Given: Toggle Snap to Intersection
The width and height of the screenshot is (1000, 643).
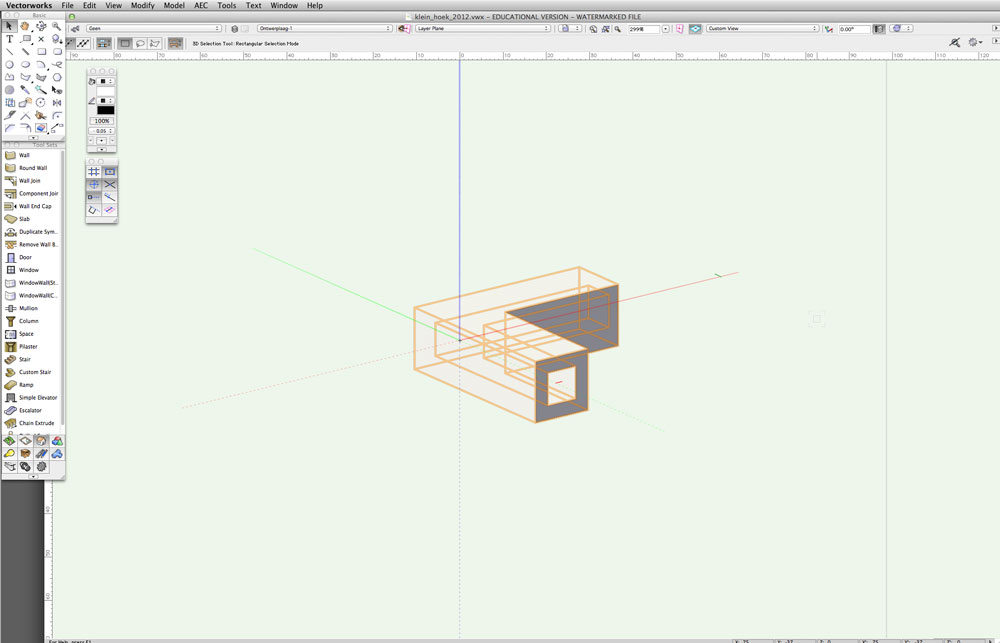Looking at the screenshot, I should 110,184.
